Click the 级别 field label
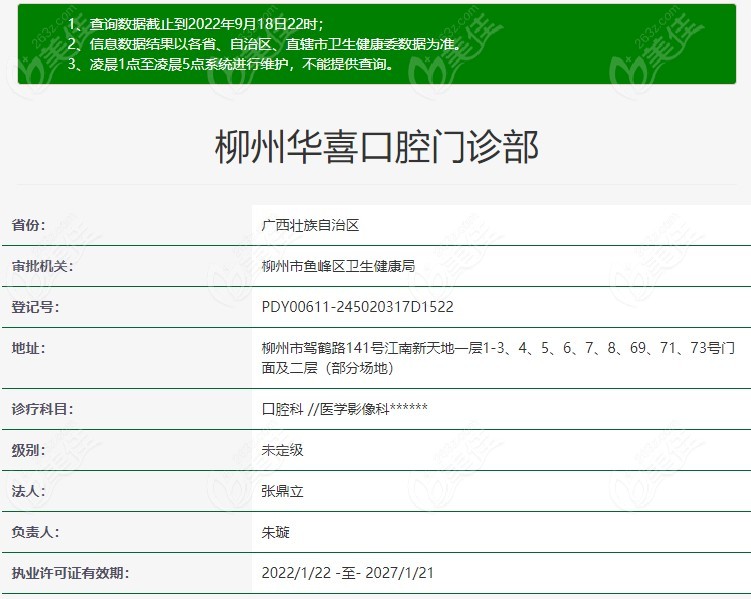Image resolution: width=751 pixels, height=599 pixels. pos(29,450)
